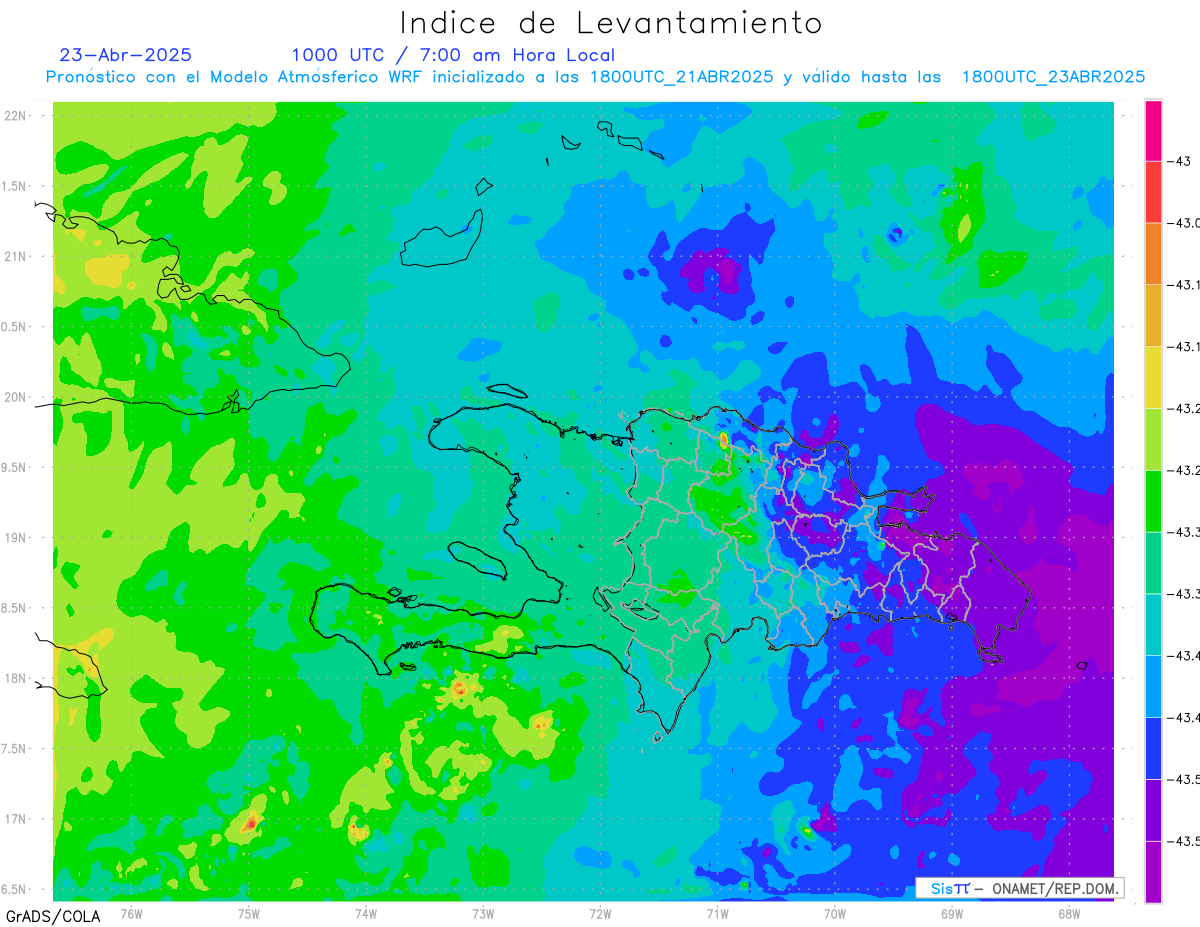Click the '69W' longitude label

[952, 913]
